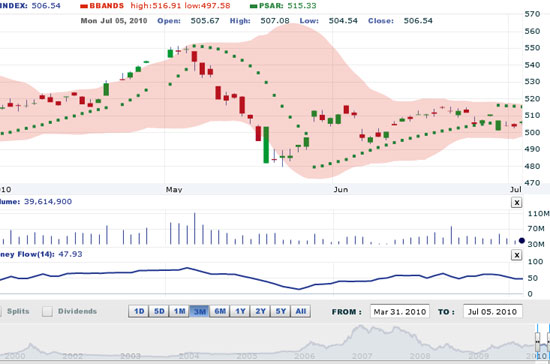Click the May label on the chart axis

(x=174, y=189)
